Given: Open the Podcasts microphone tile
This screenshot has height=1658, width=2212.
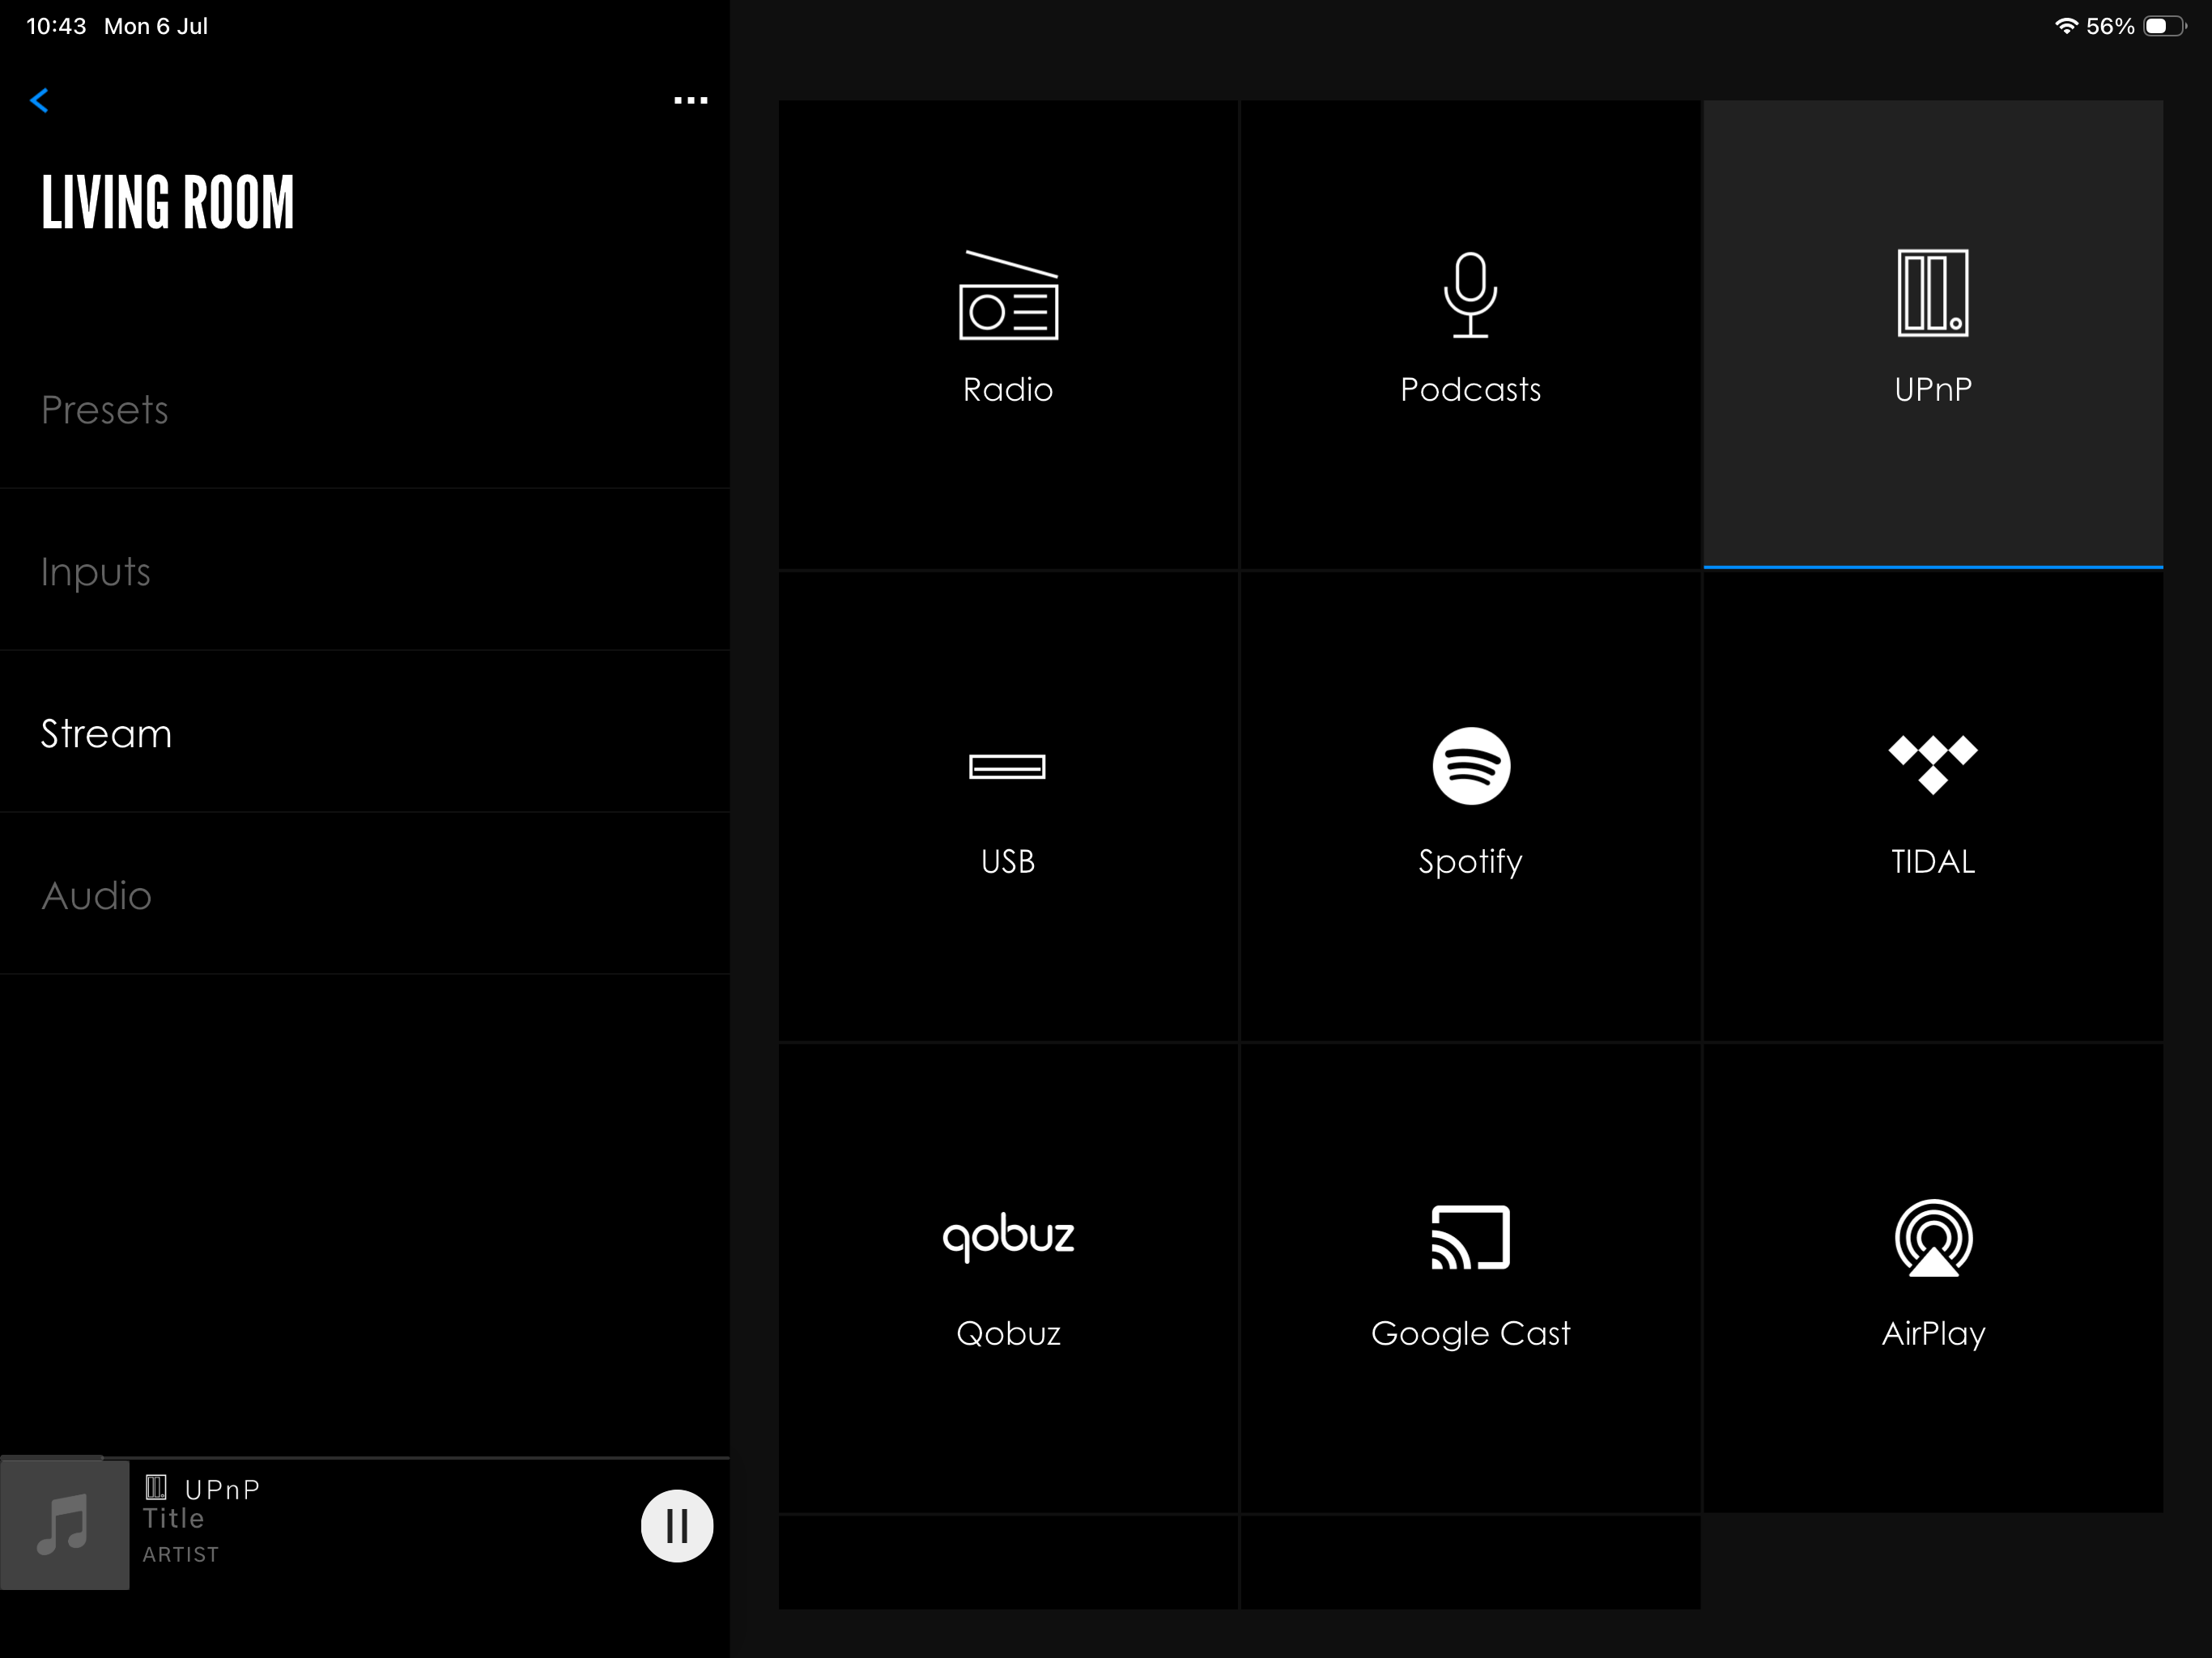Looking at the screenshot, I should pyautogui.click(x=1470, y=334).
